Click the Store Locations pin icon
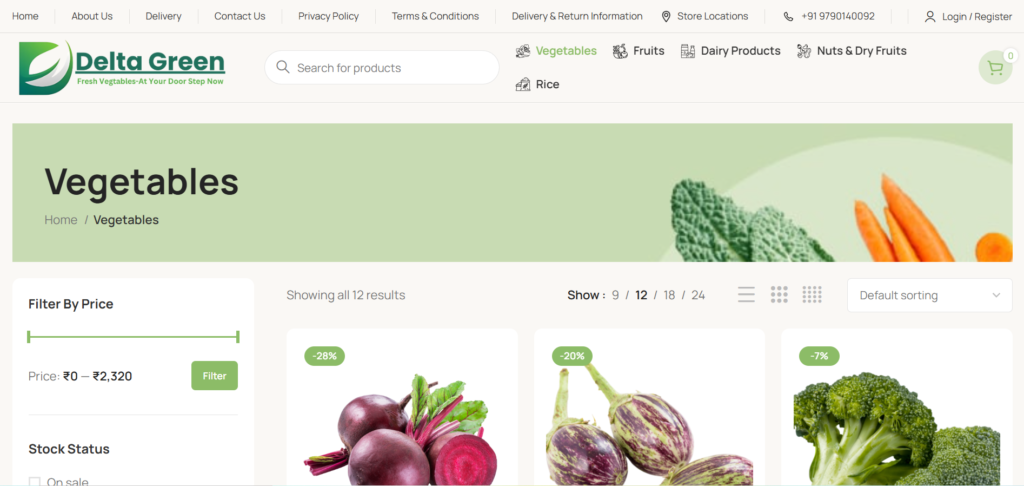 coord(666,16)
